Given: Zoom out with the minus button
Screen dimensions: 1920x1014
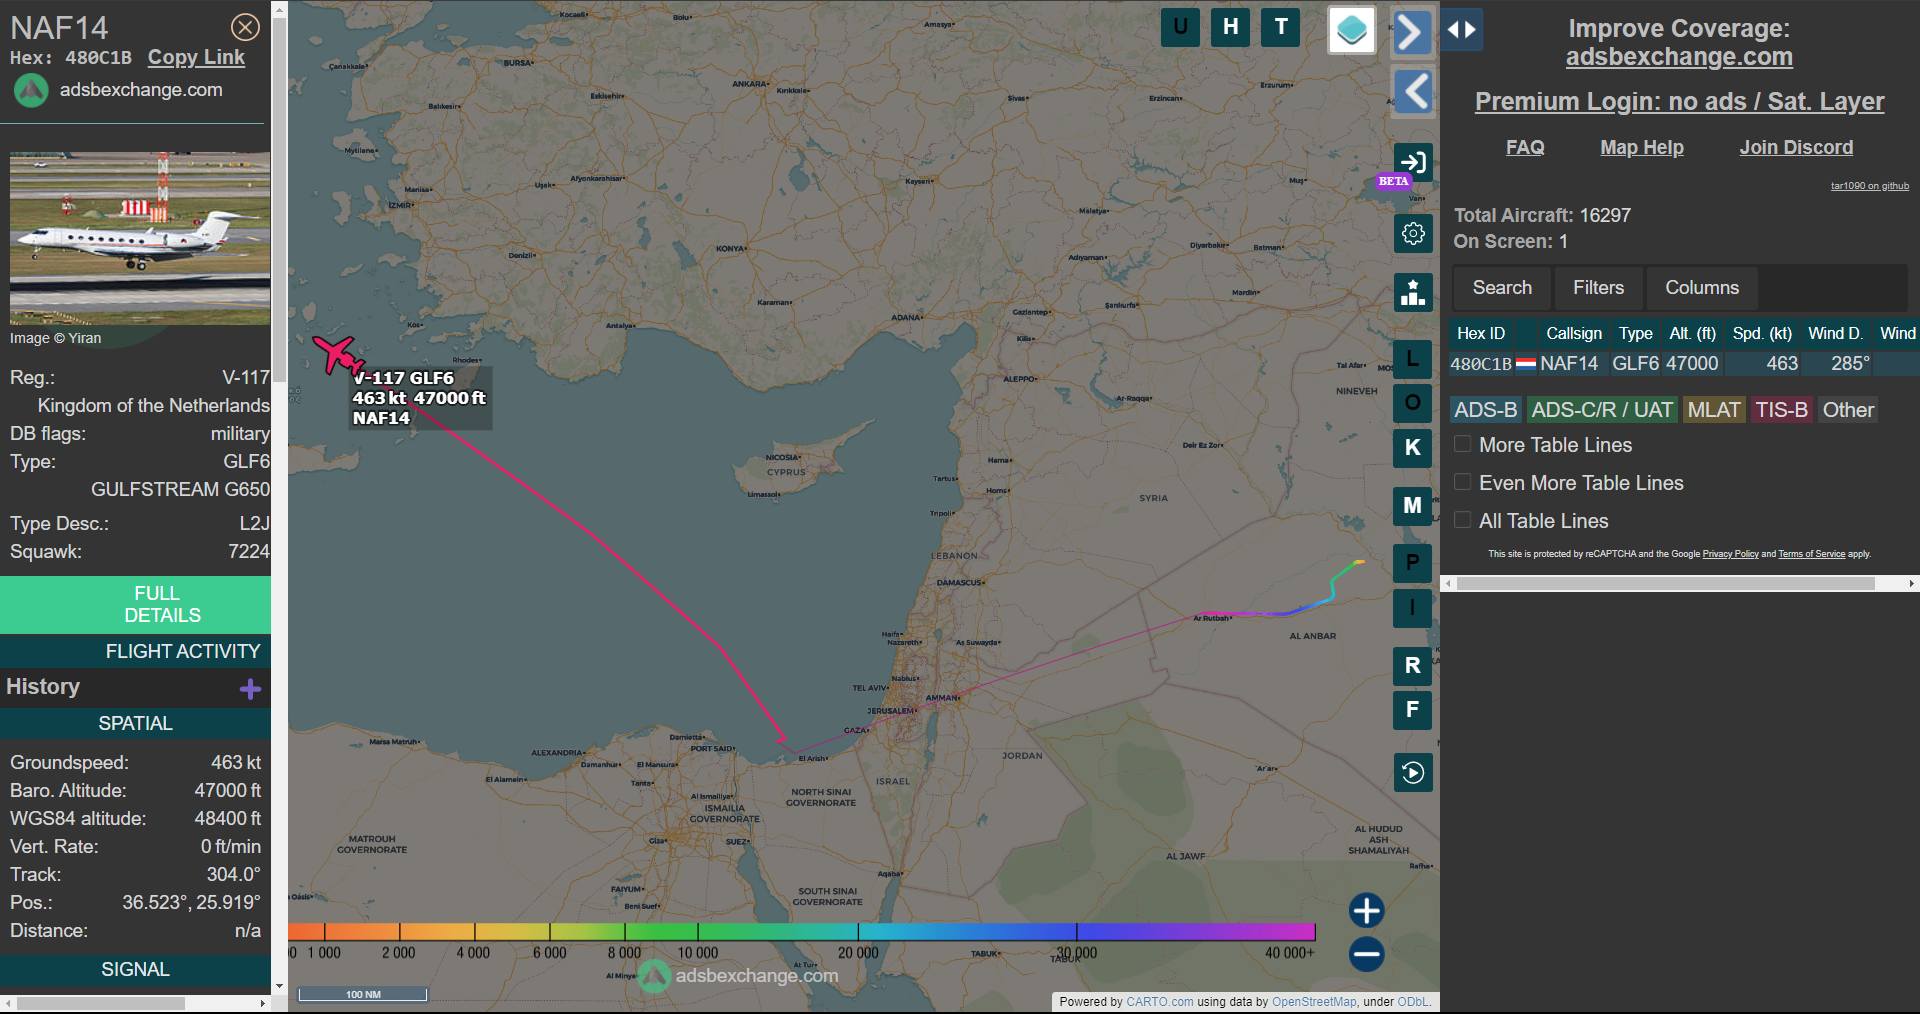Looking at the screenshot, I should point(1367,954).
